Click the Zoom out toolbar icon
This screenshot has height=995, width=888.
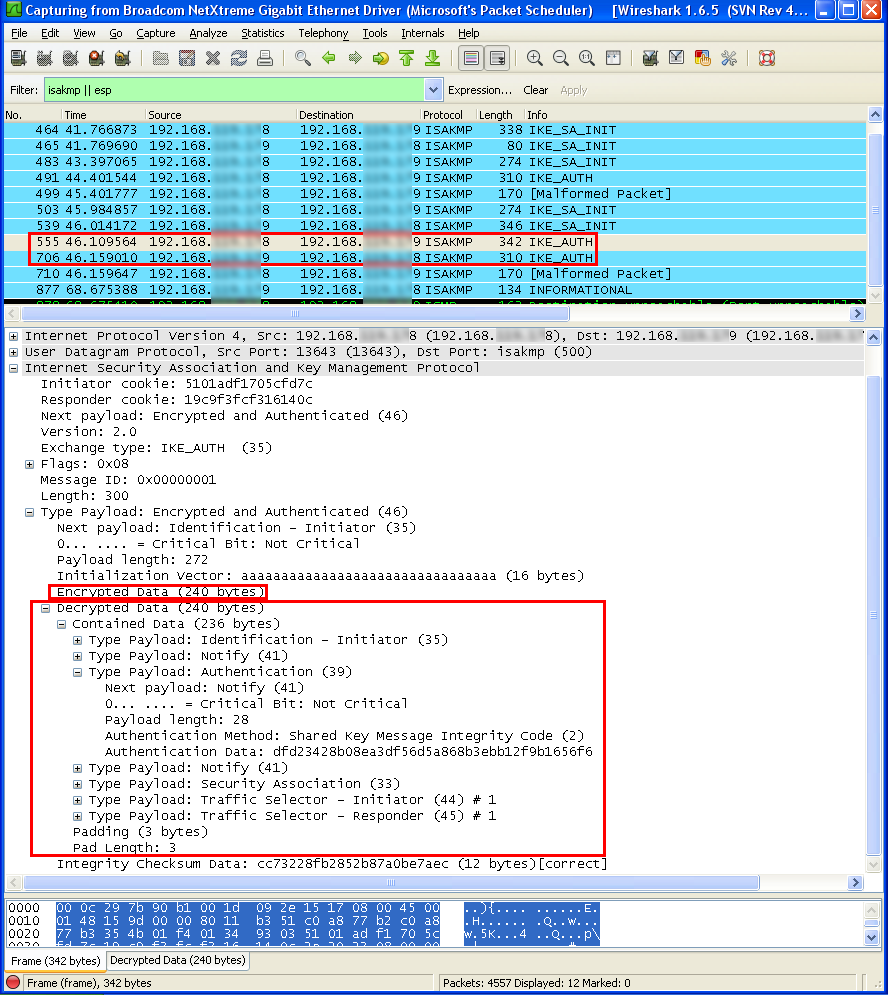(560, 58)
